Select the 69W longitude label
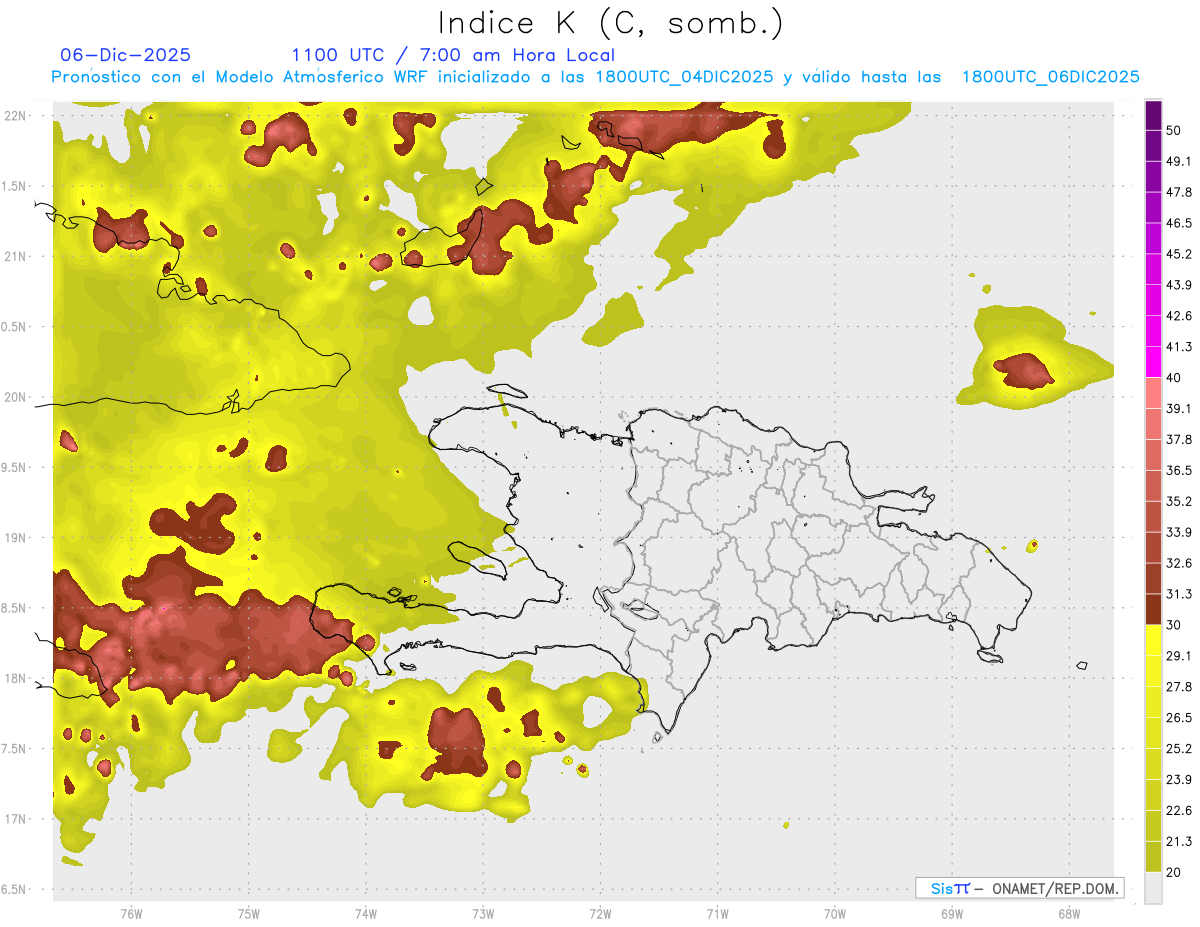1200x927 pixels. coord(951,913)
